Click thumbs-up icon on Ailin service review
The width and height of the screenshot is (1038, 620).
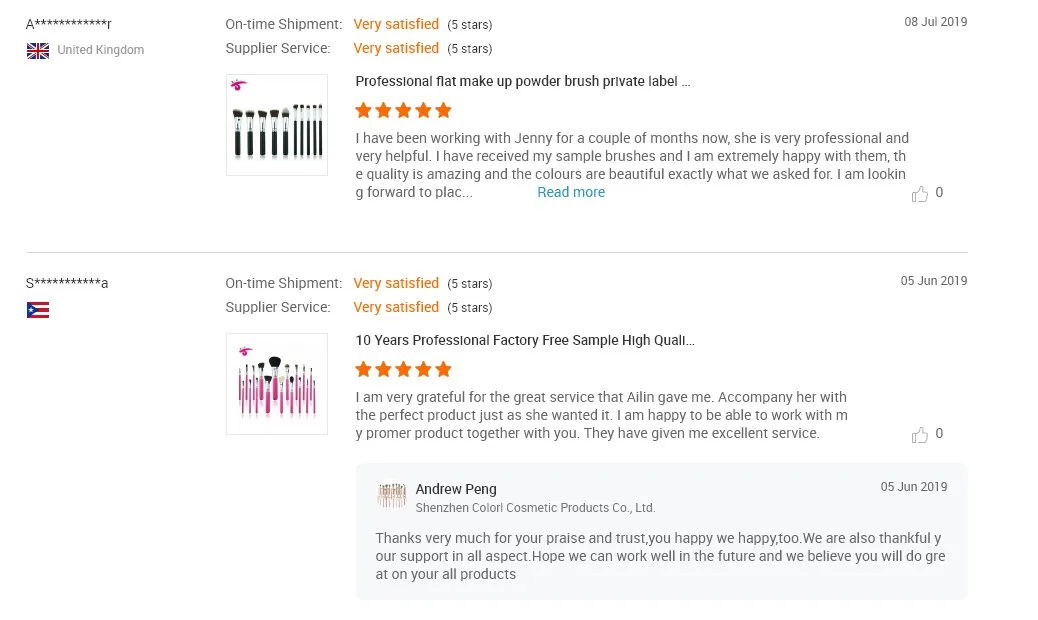[x=920, y=435]
